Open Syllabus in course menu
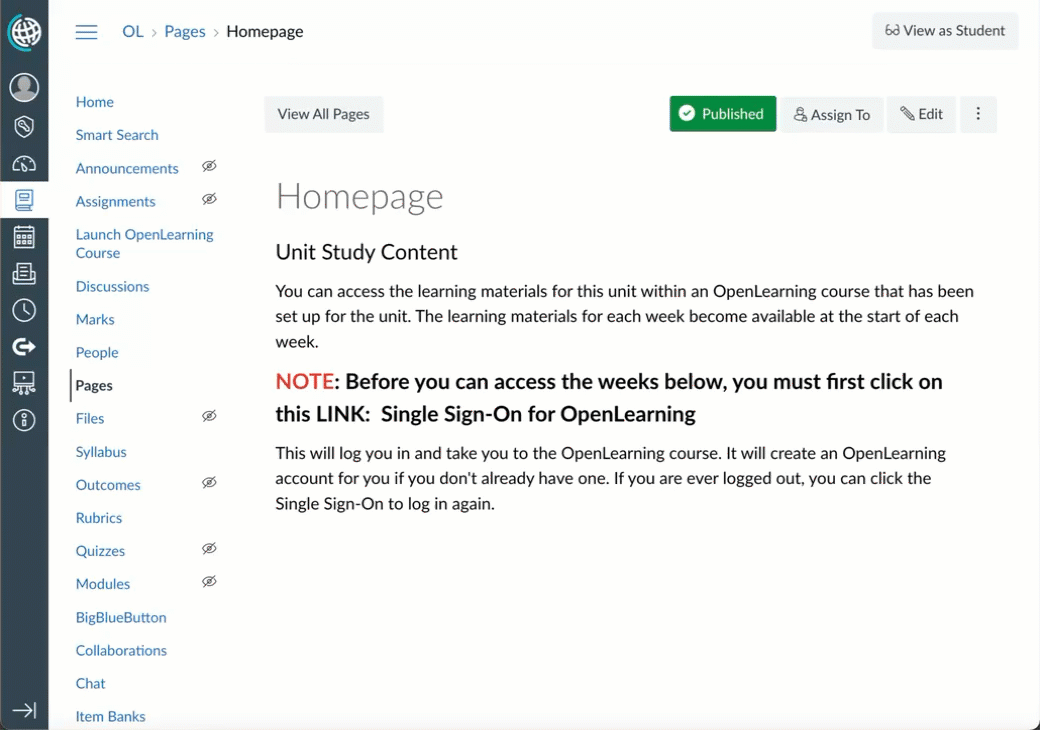This screenshot has width=1040, height=730. (101, 452)
